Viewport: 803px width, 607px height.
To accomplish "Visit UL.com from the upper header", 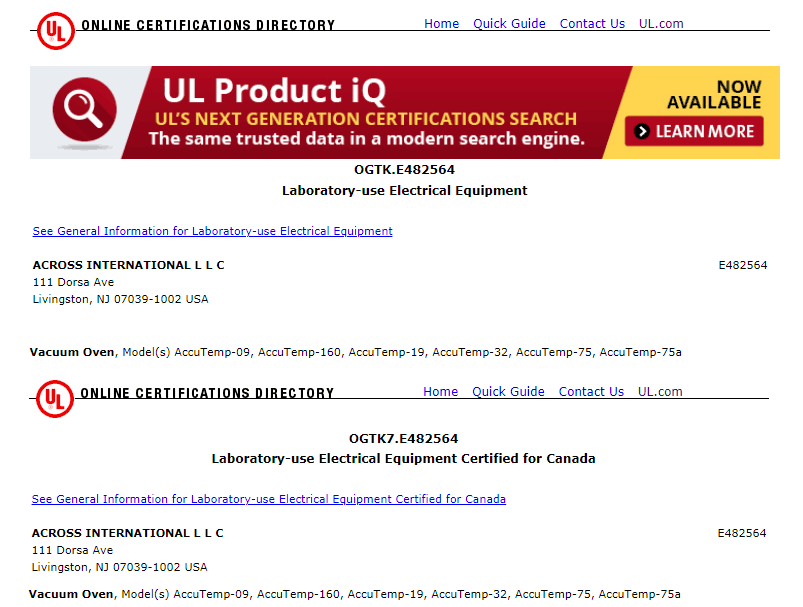I will click(x=661, y=24).
